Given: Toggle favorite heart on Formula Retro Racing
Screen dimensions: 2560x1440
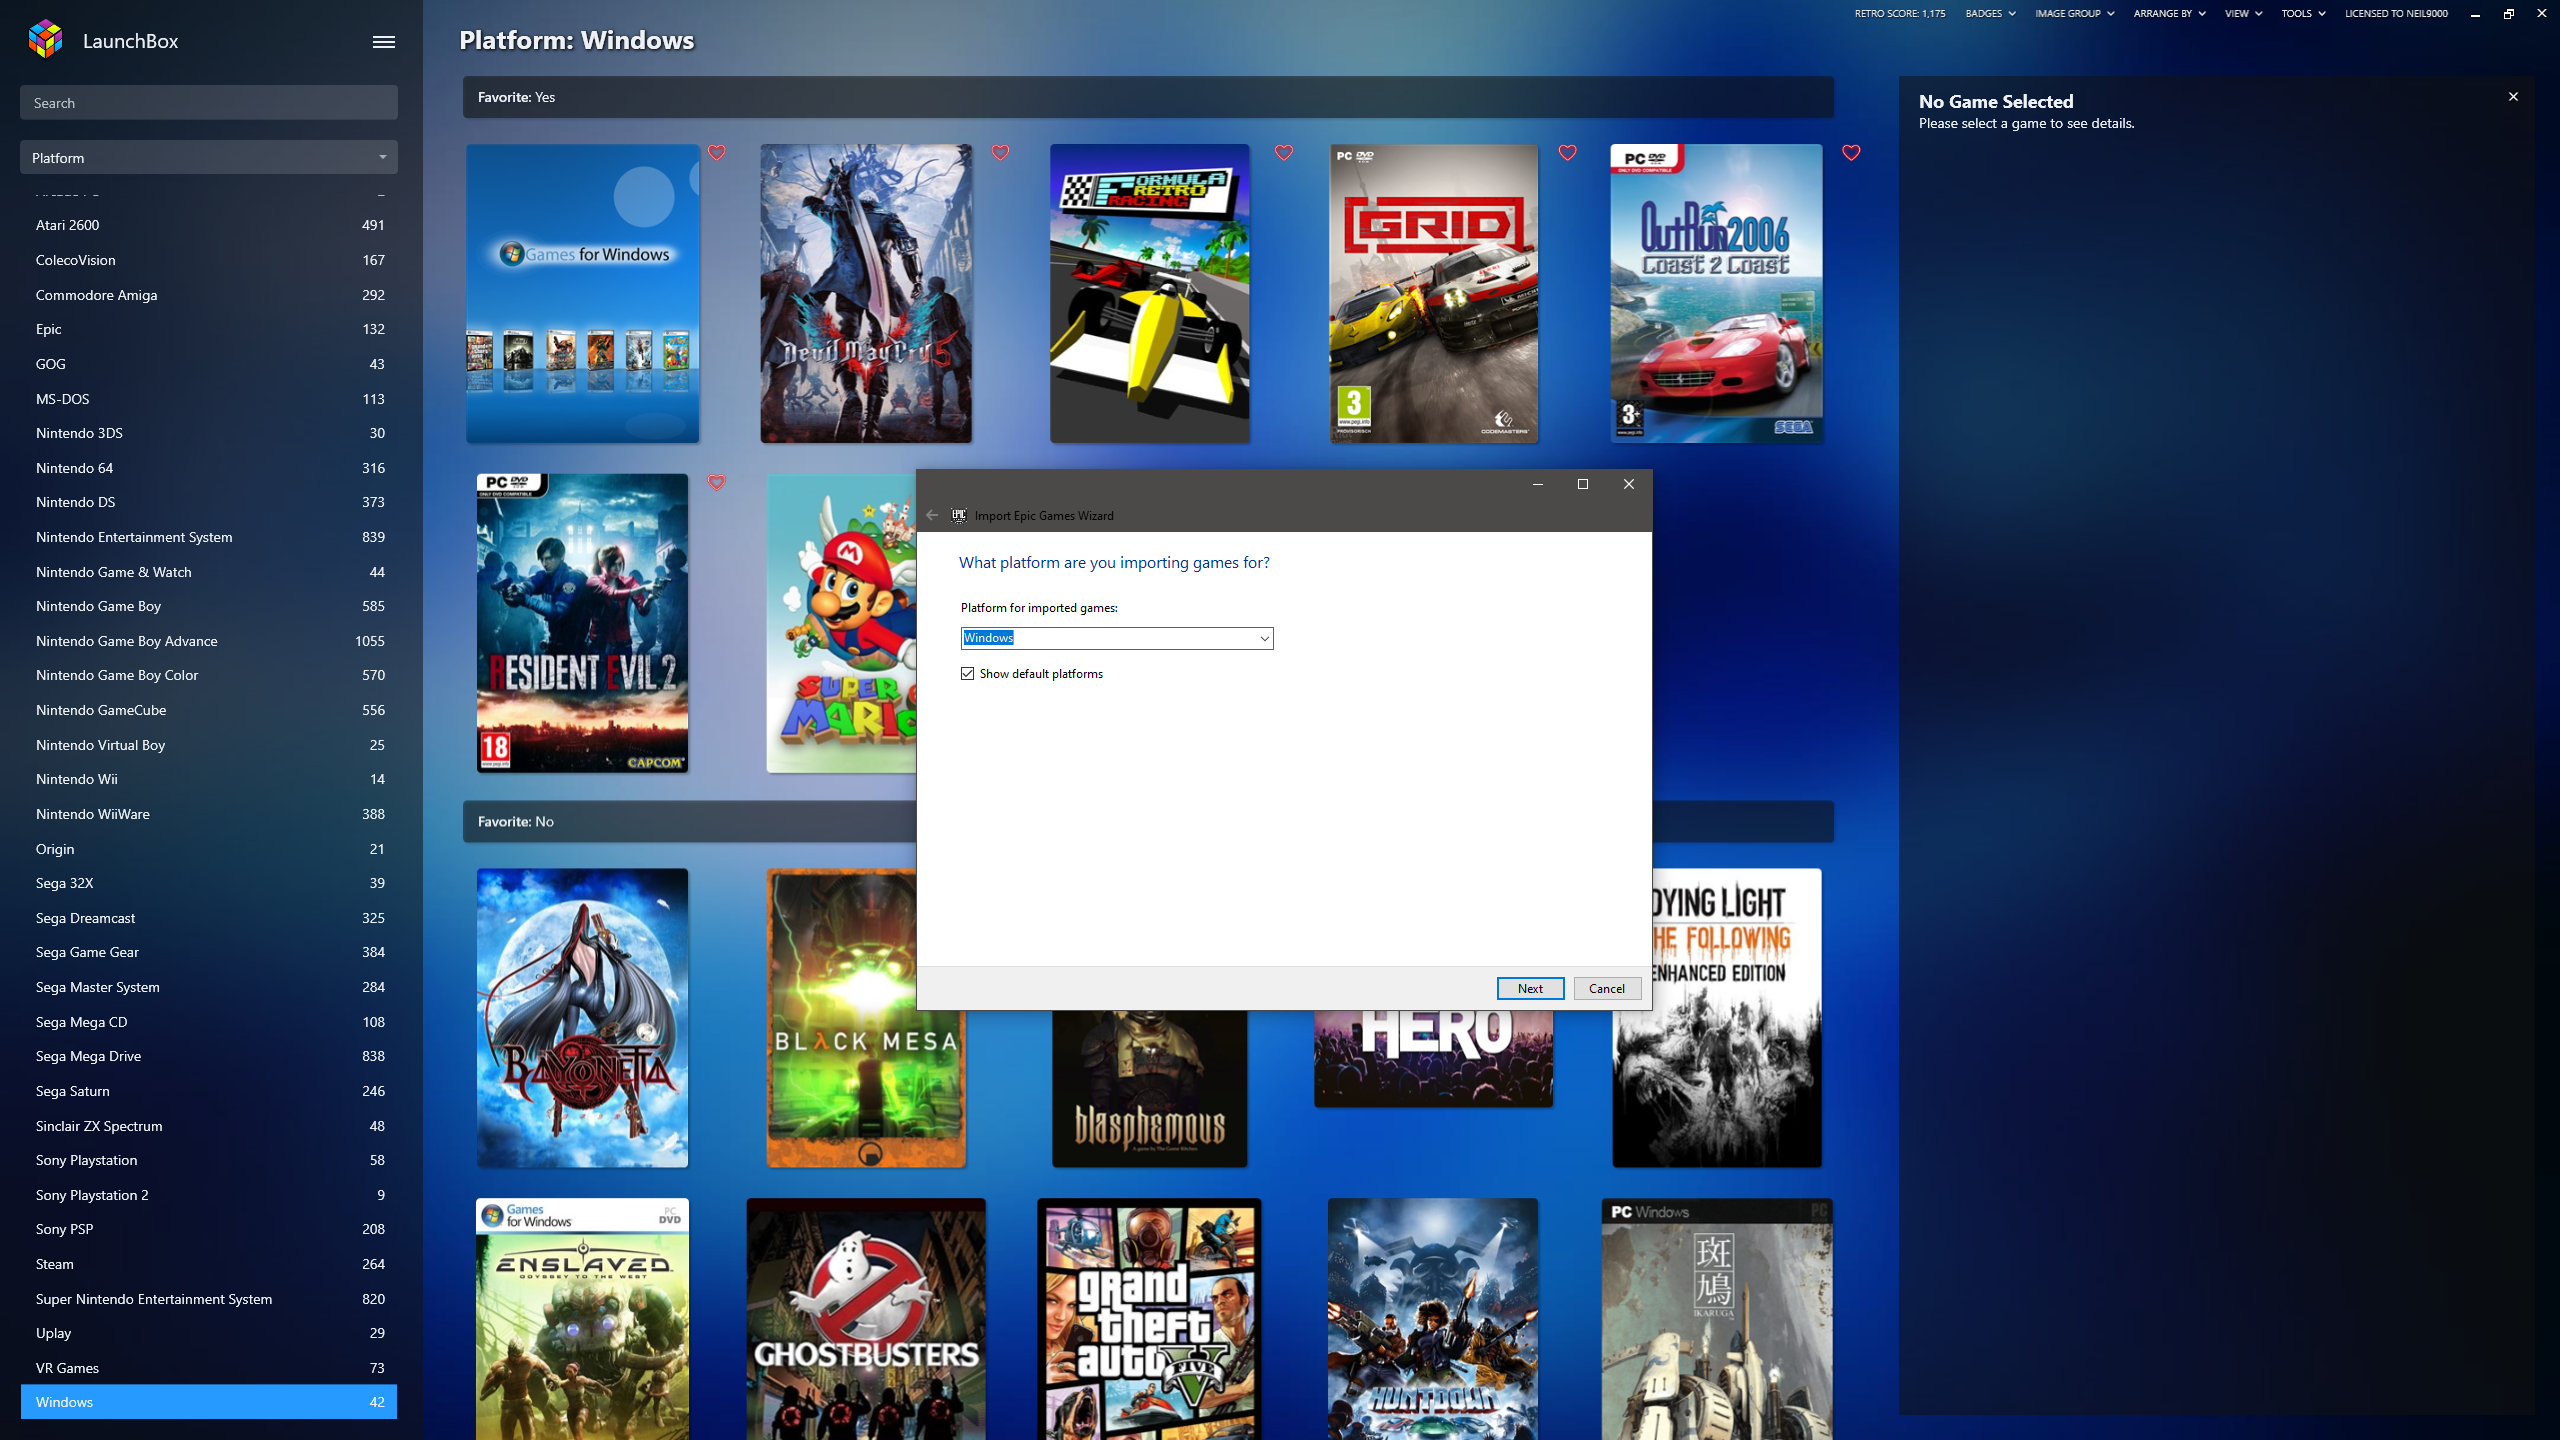Looking at the screenshot, I should click(1284, 153).
